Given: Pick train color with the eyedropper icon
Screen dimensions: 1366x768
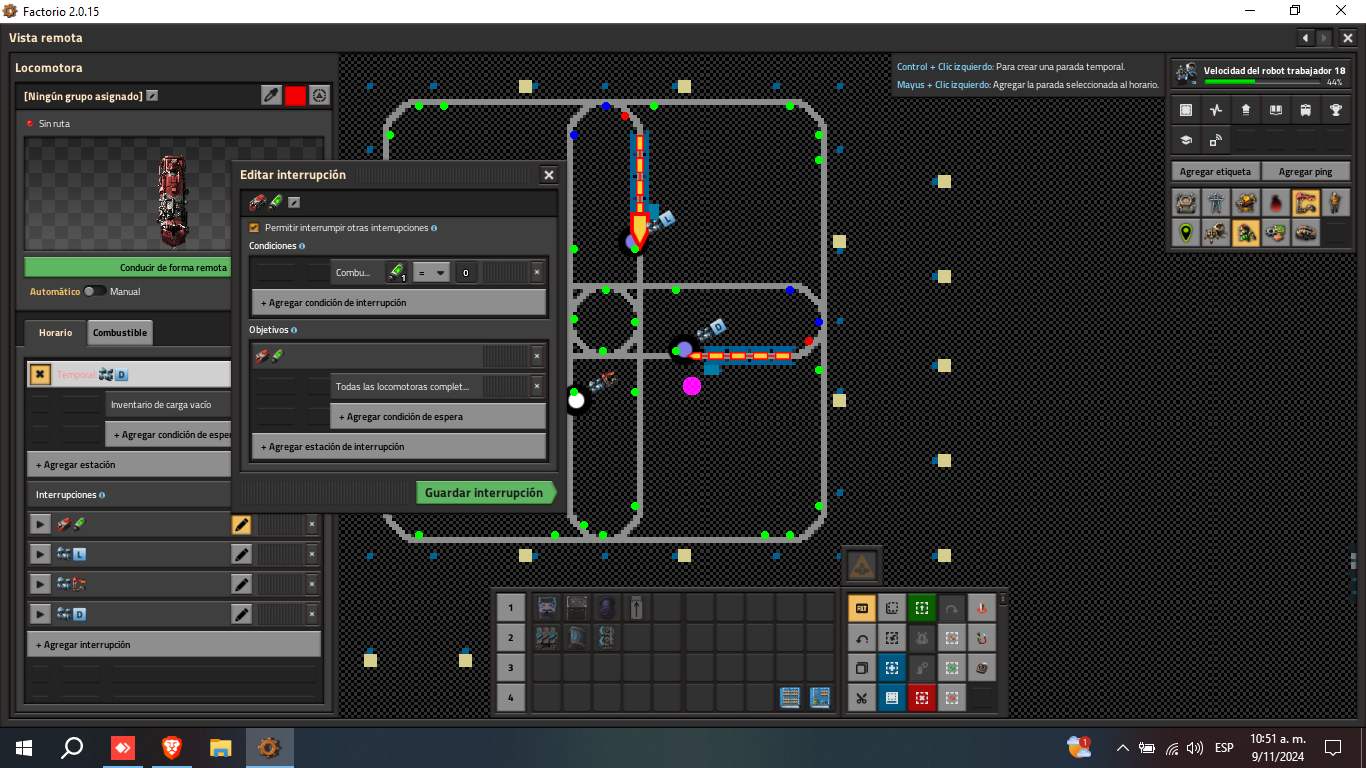Looking at the screenshot, I should pyautogui.click(x=271, y=96).
